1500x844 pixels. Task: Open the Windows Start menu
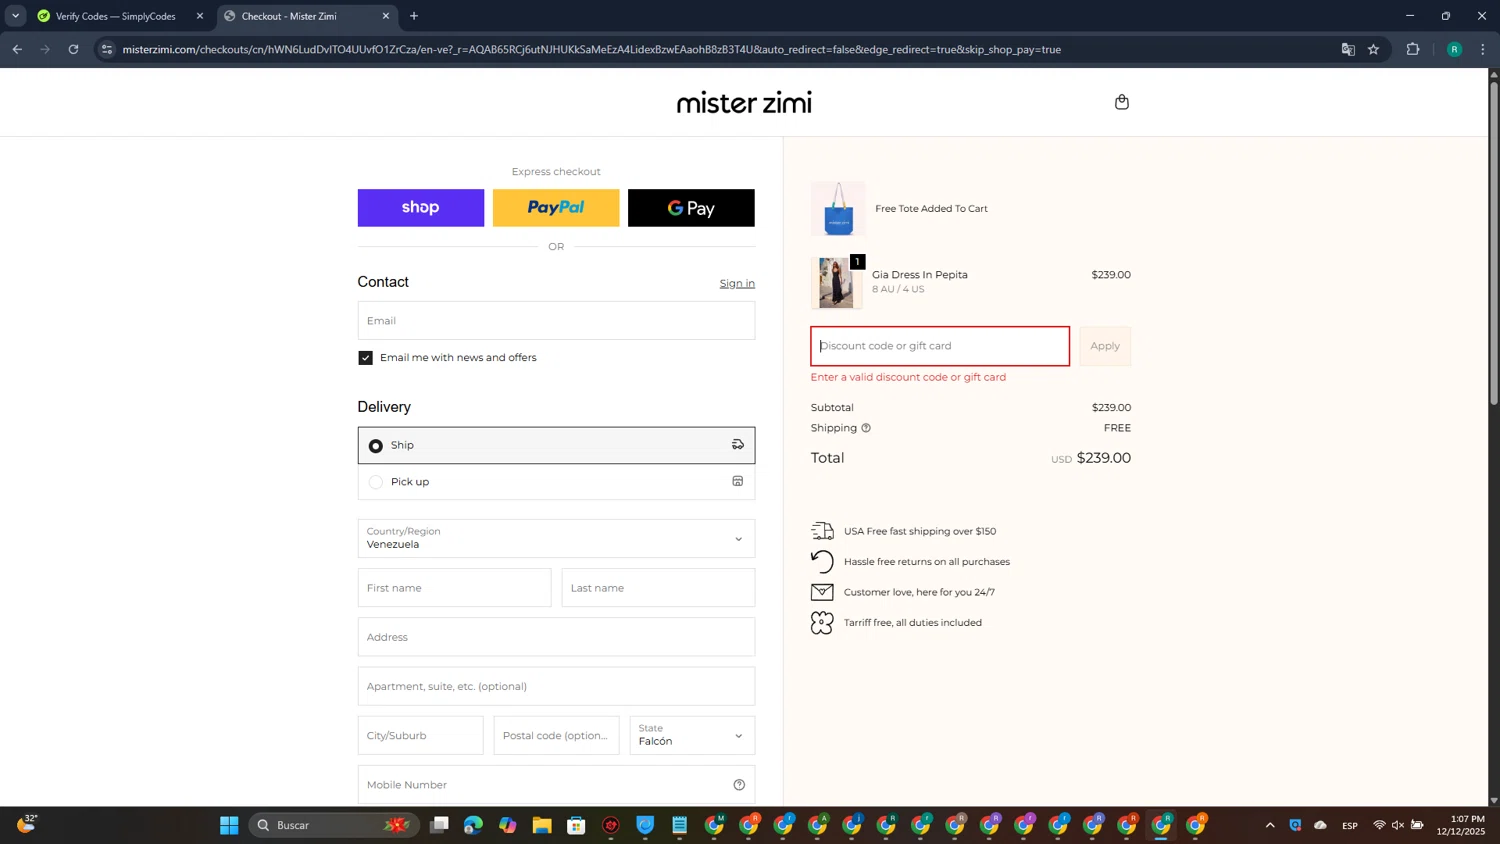[229, 825]
